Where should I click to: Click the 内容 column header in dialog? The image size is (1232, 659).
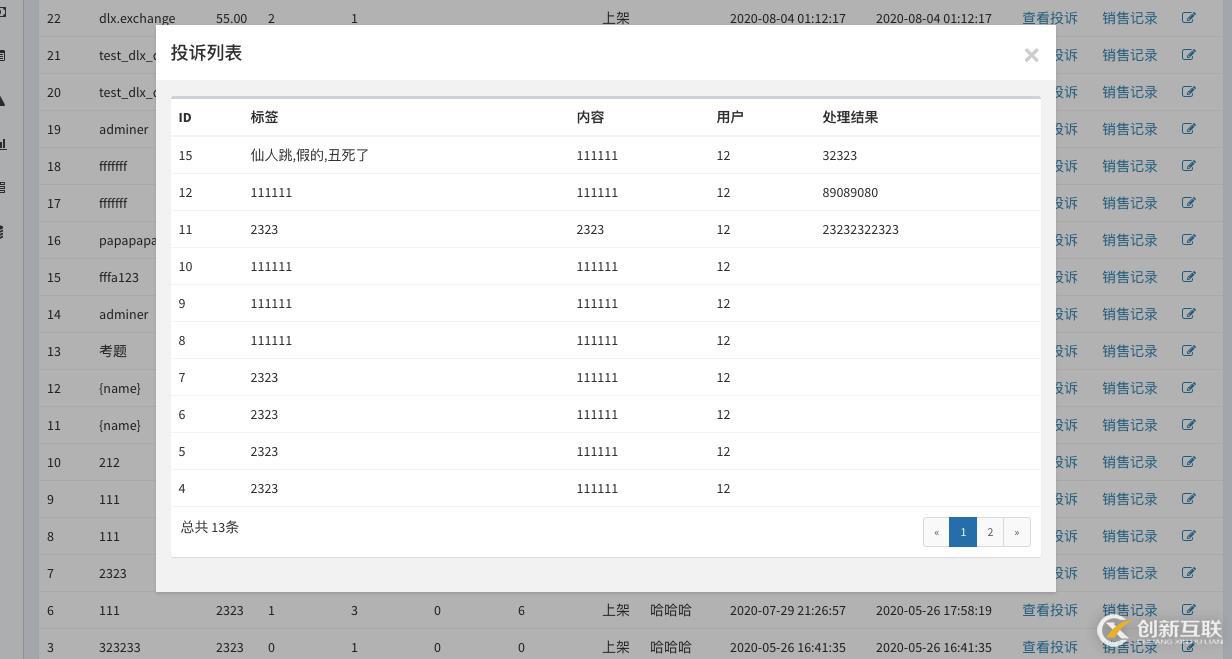[x=590, y=117]
